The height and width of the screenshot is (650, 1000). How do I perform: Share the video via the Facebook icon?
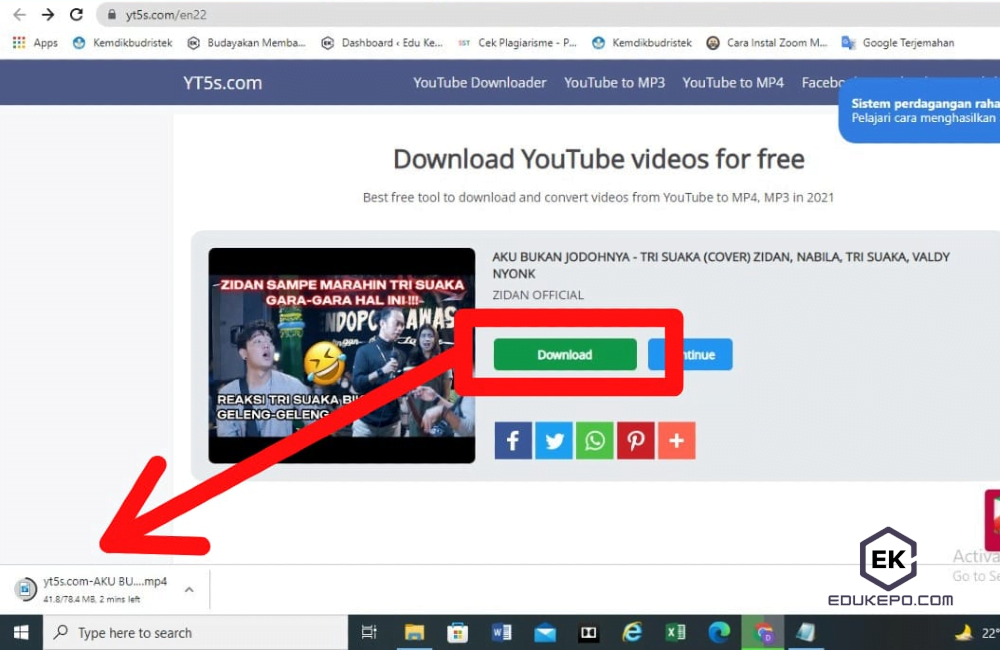[513, 440]
